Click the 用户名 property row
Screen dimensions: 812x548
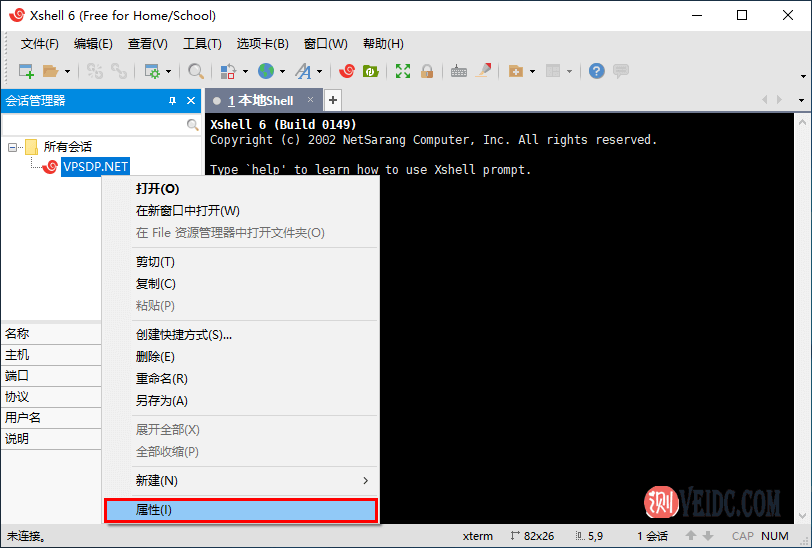click(51, 417)
